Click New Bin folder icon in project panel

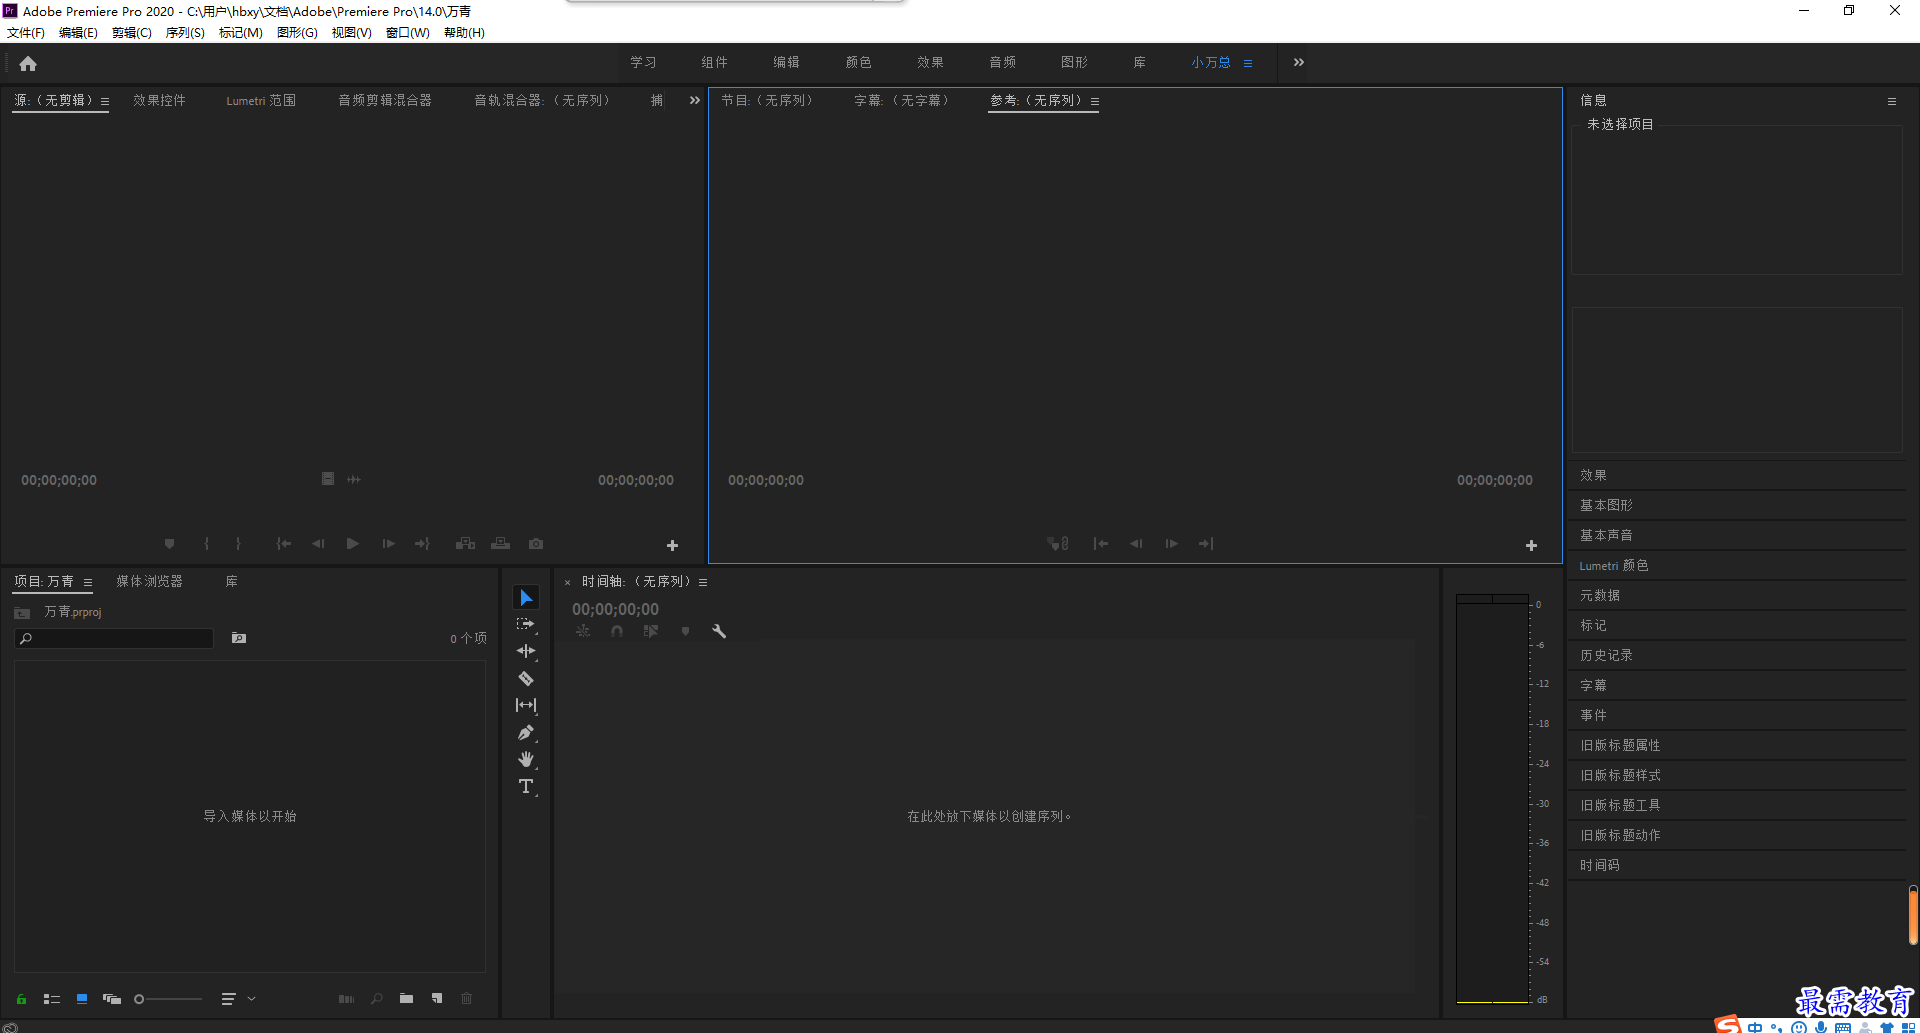click(x=406, y=998)
